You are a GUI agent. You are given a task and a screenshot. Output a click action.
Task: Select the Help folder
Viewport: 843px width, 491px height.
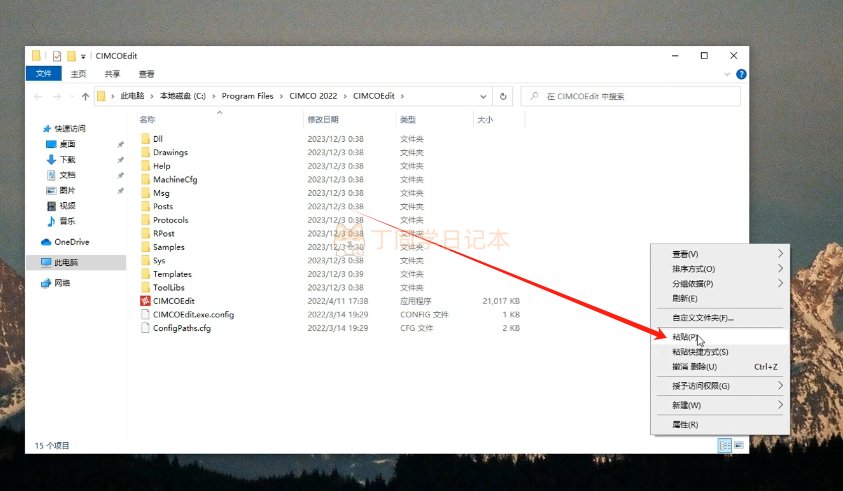pyautogui.click(x=161, y=166)
